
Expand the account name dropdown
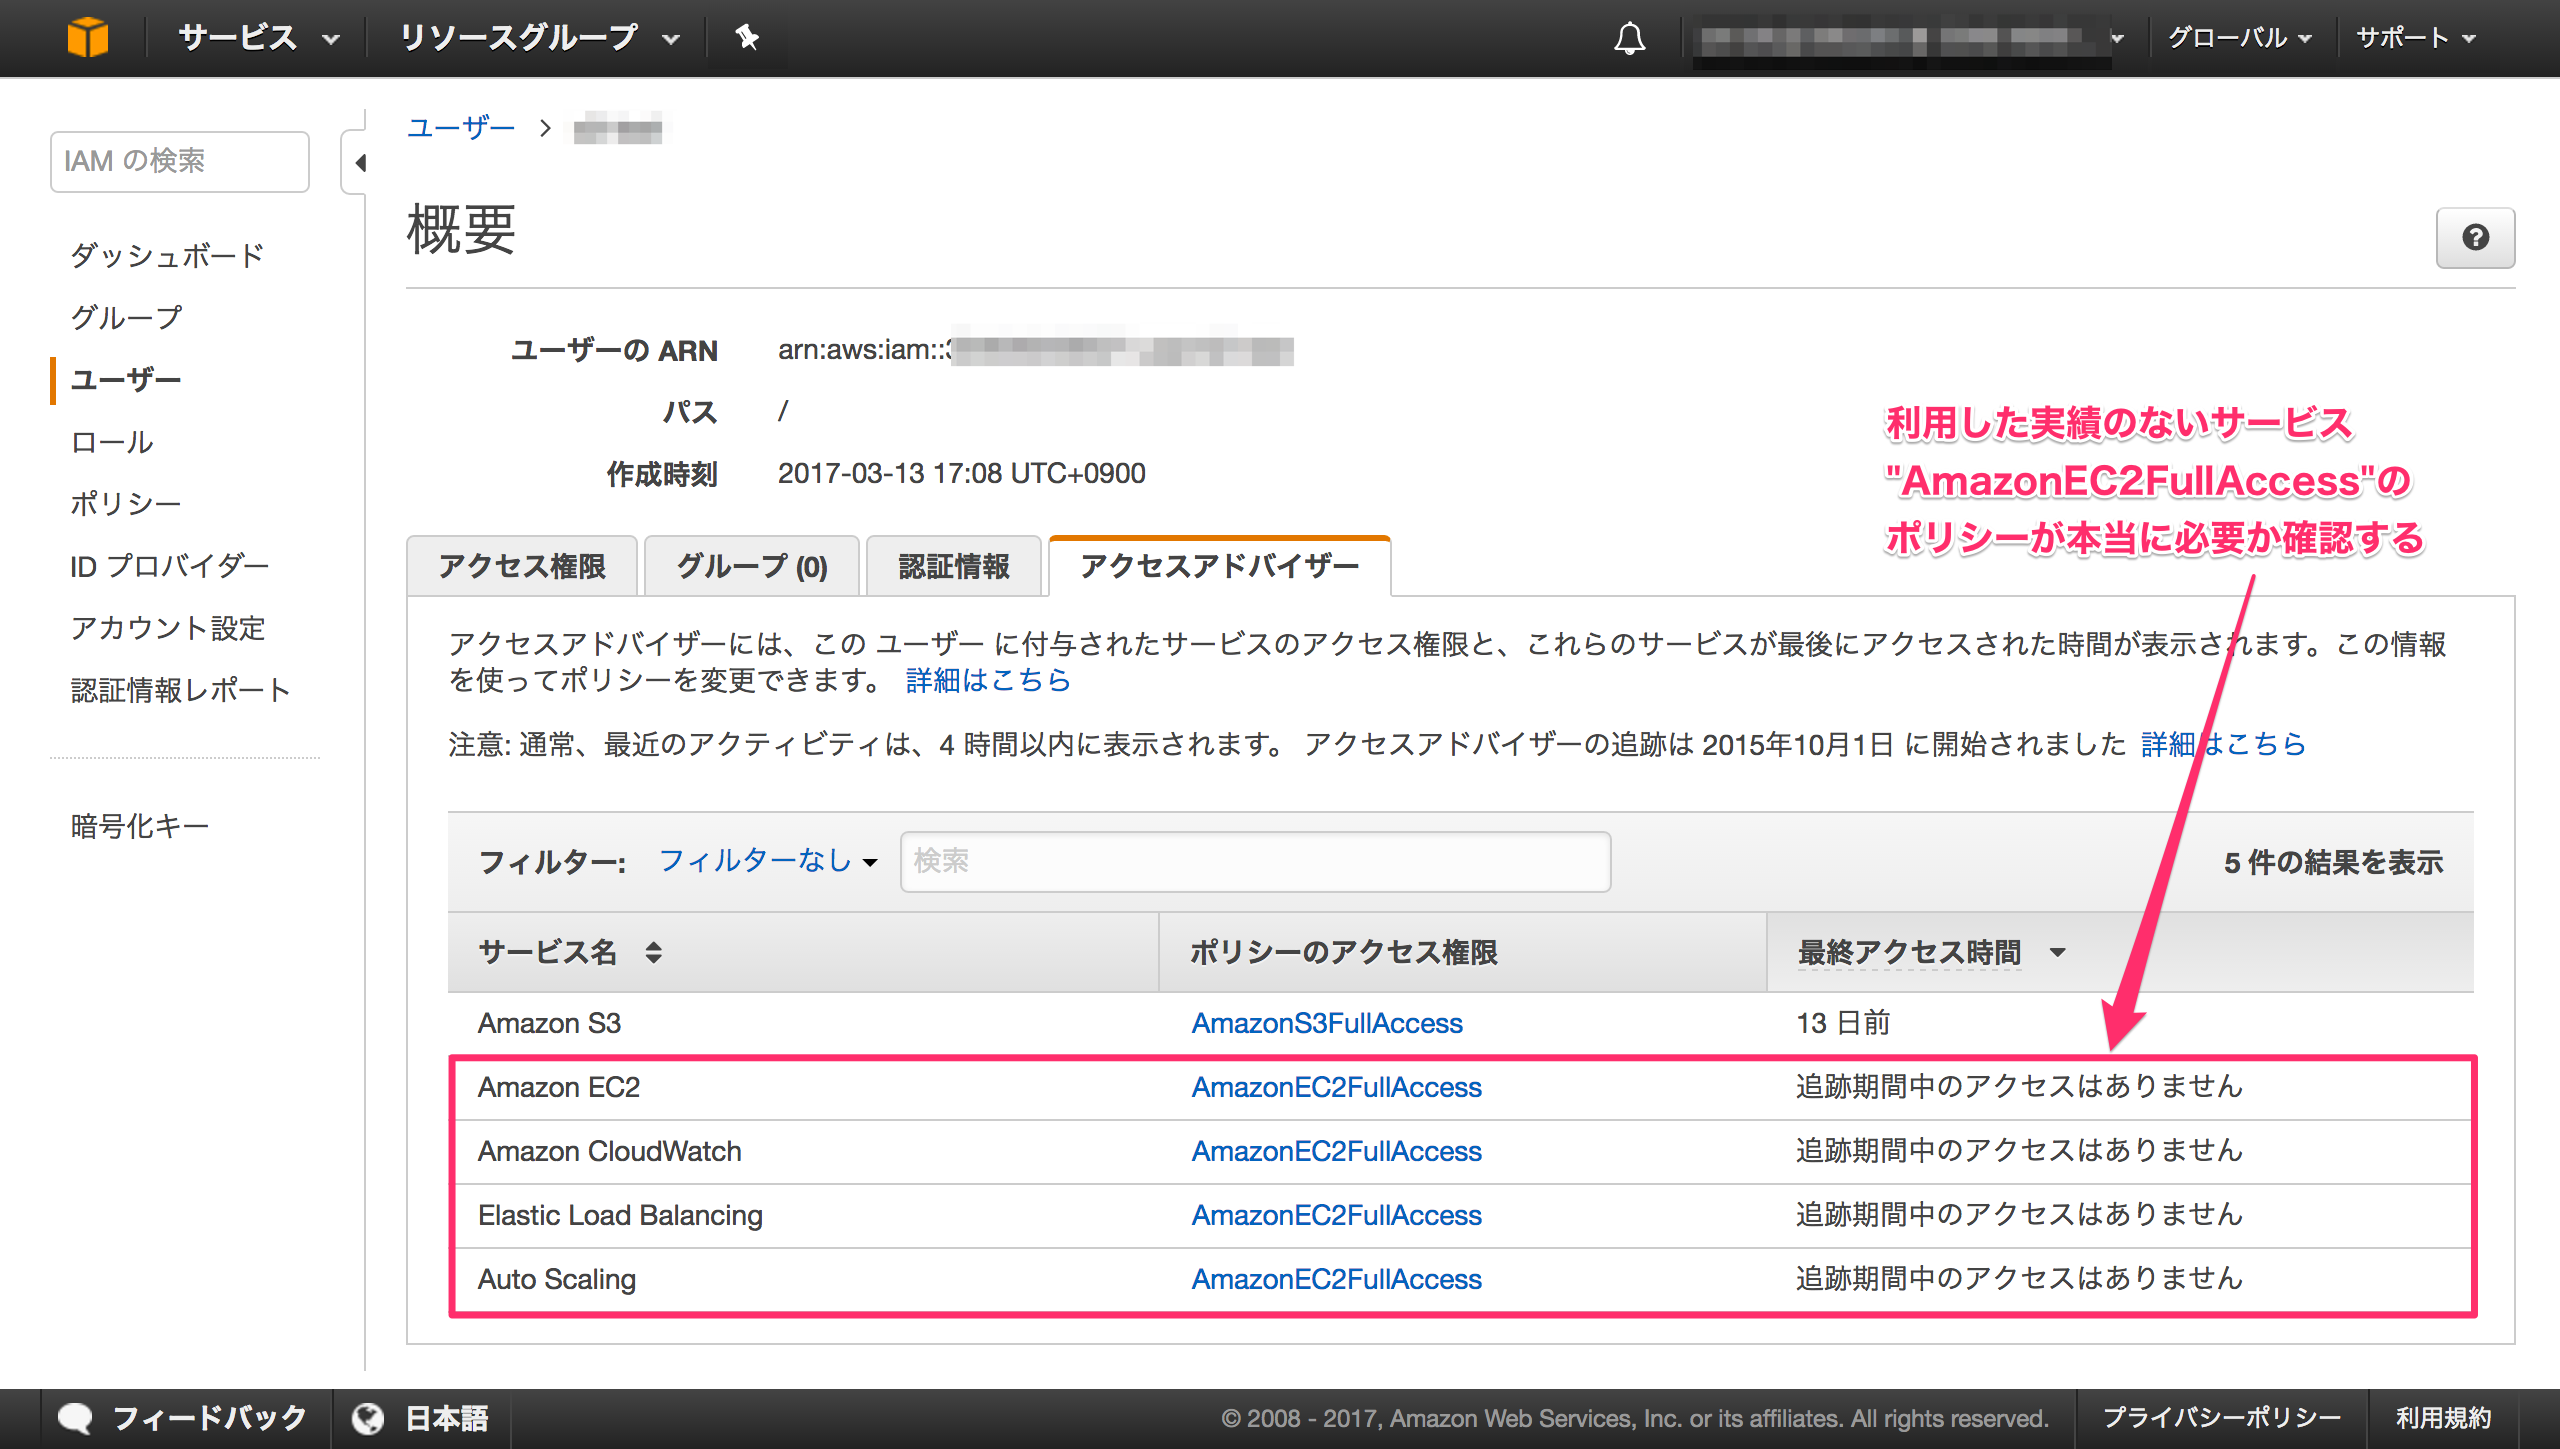pyautogui.click(x=1911, y=38)
